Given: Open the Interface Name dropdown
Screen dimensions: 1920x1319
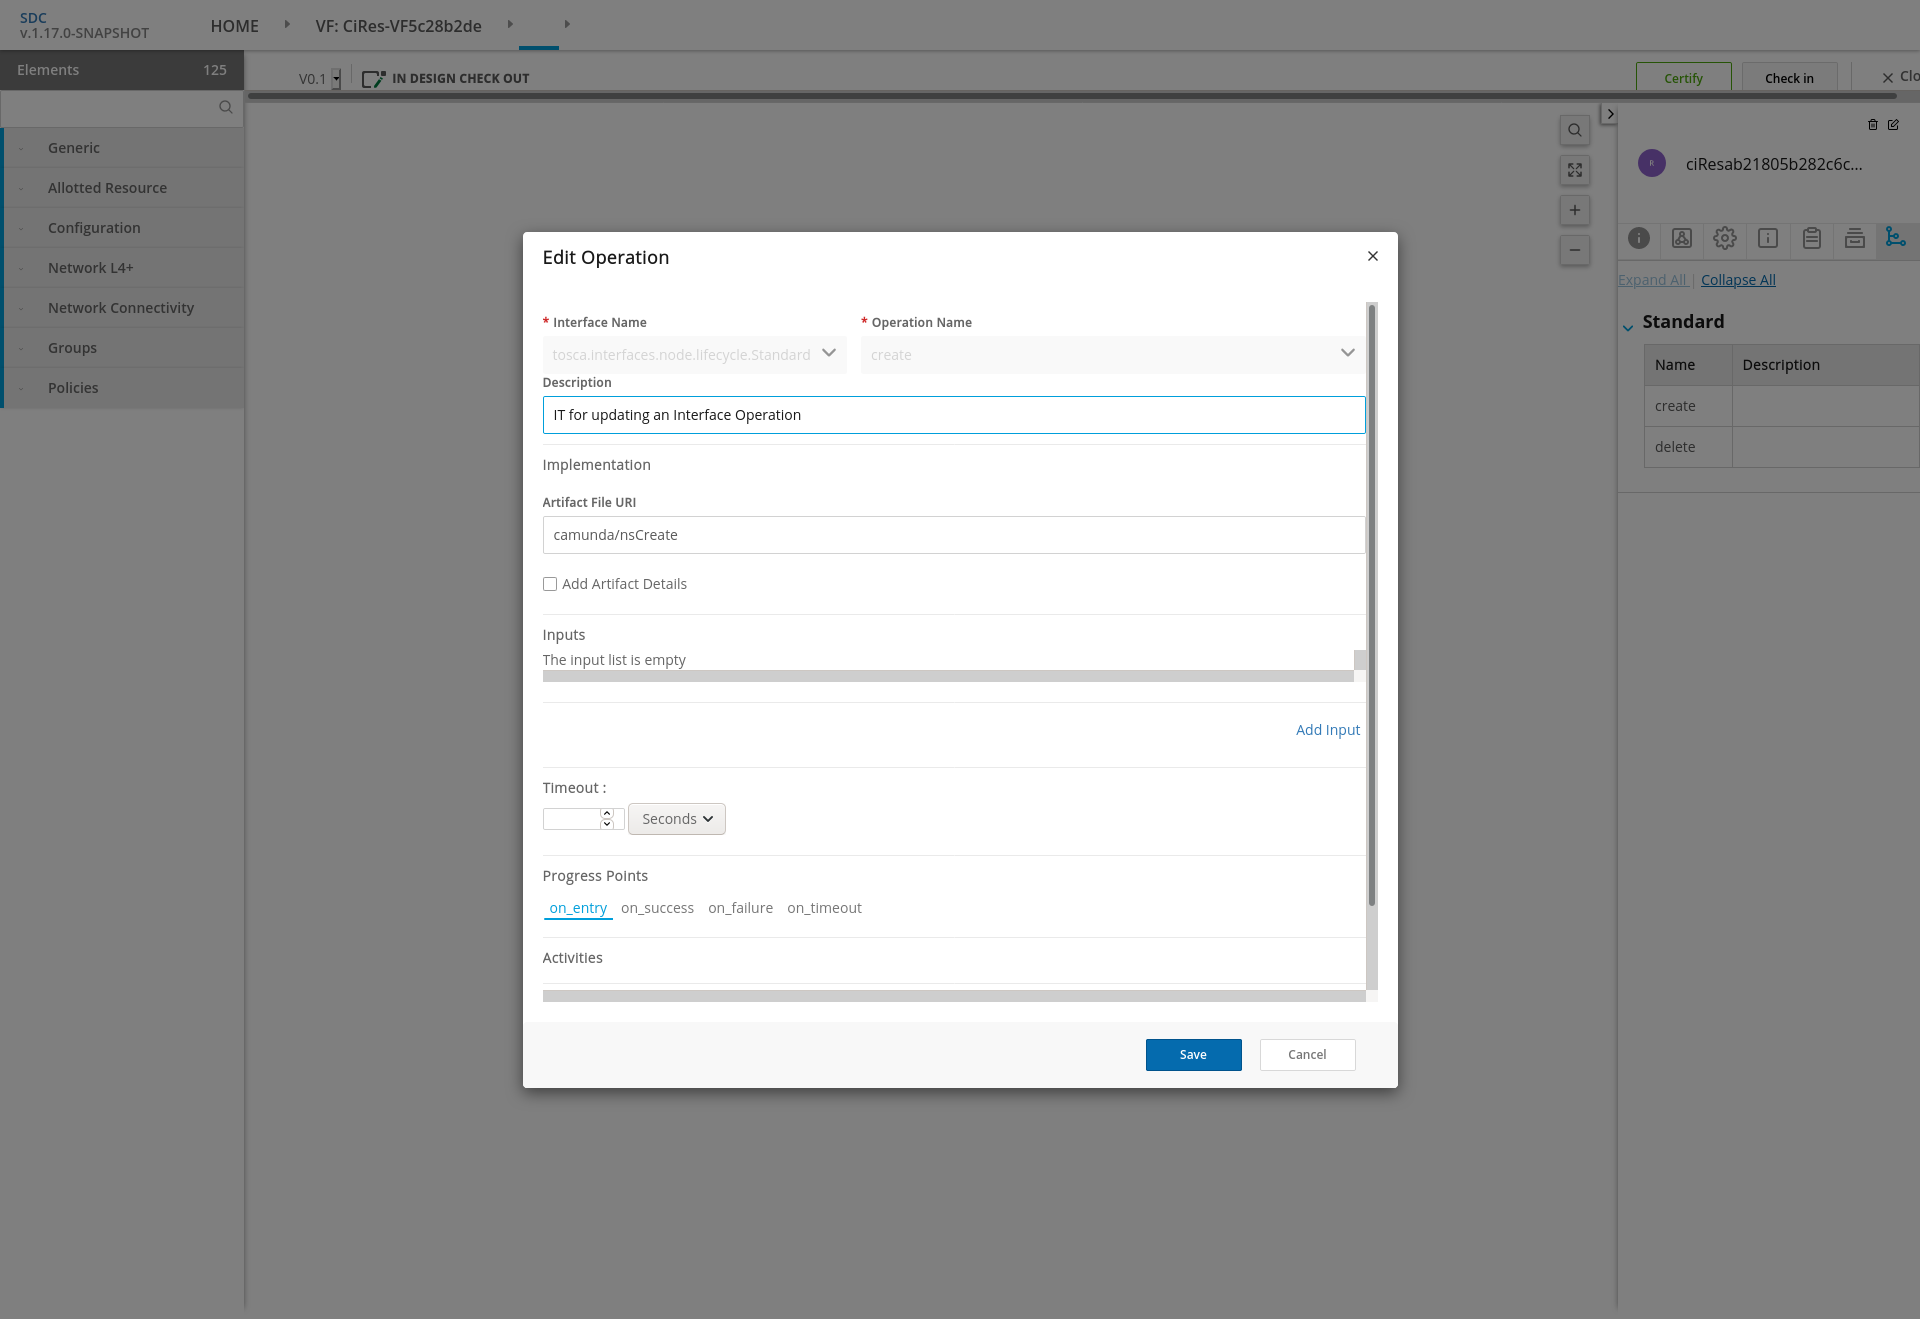Looking at the screenshot, I should 694,354.
